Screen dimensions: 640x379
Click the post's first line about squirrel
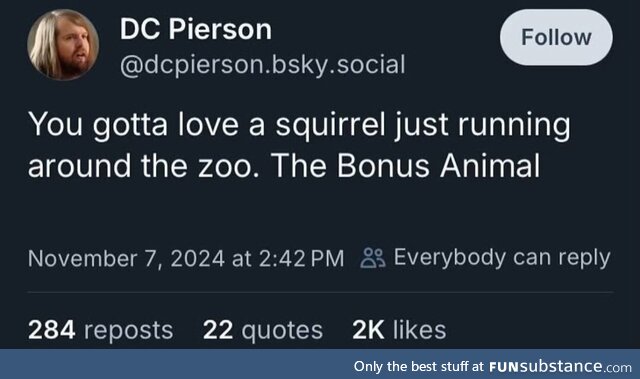point(299,124)
